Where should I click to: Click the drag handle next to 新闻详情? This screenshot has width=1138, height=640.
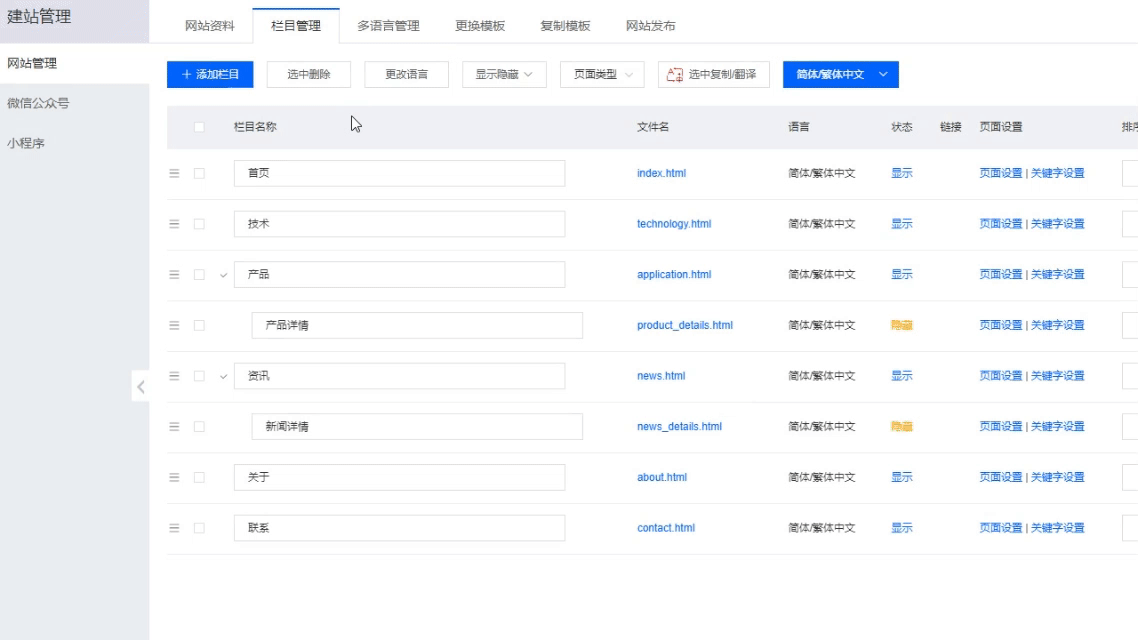point(173,426)
